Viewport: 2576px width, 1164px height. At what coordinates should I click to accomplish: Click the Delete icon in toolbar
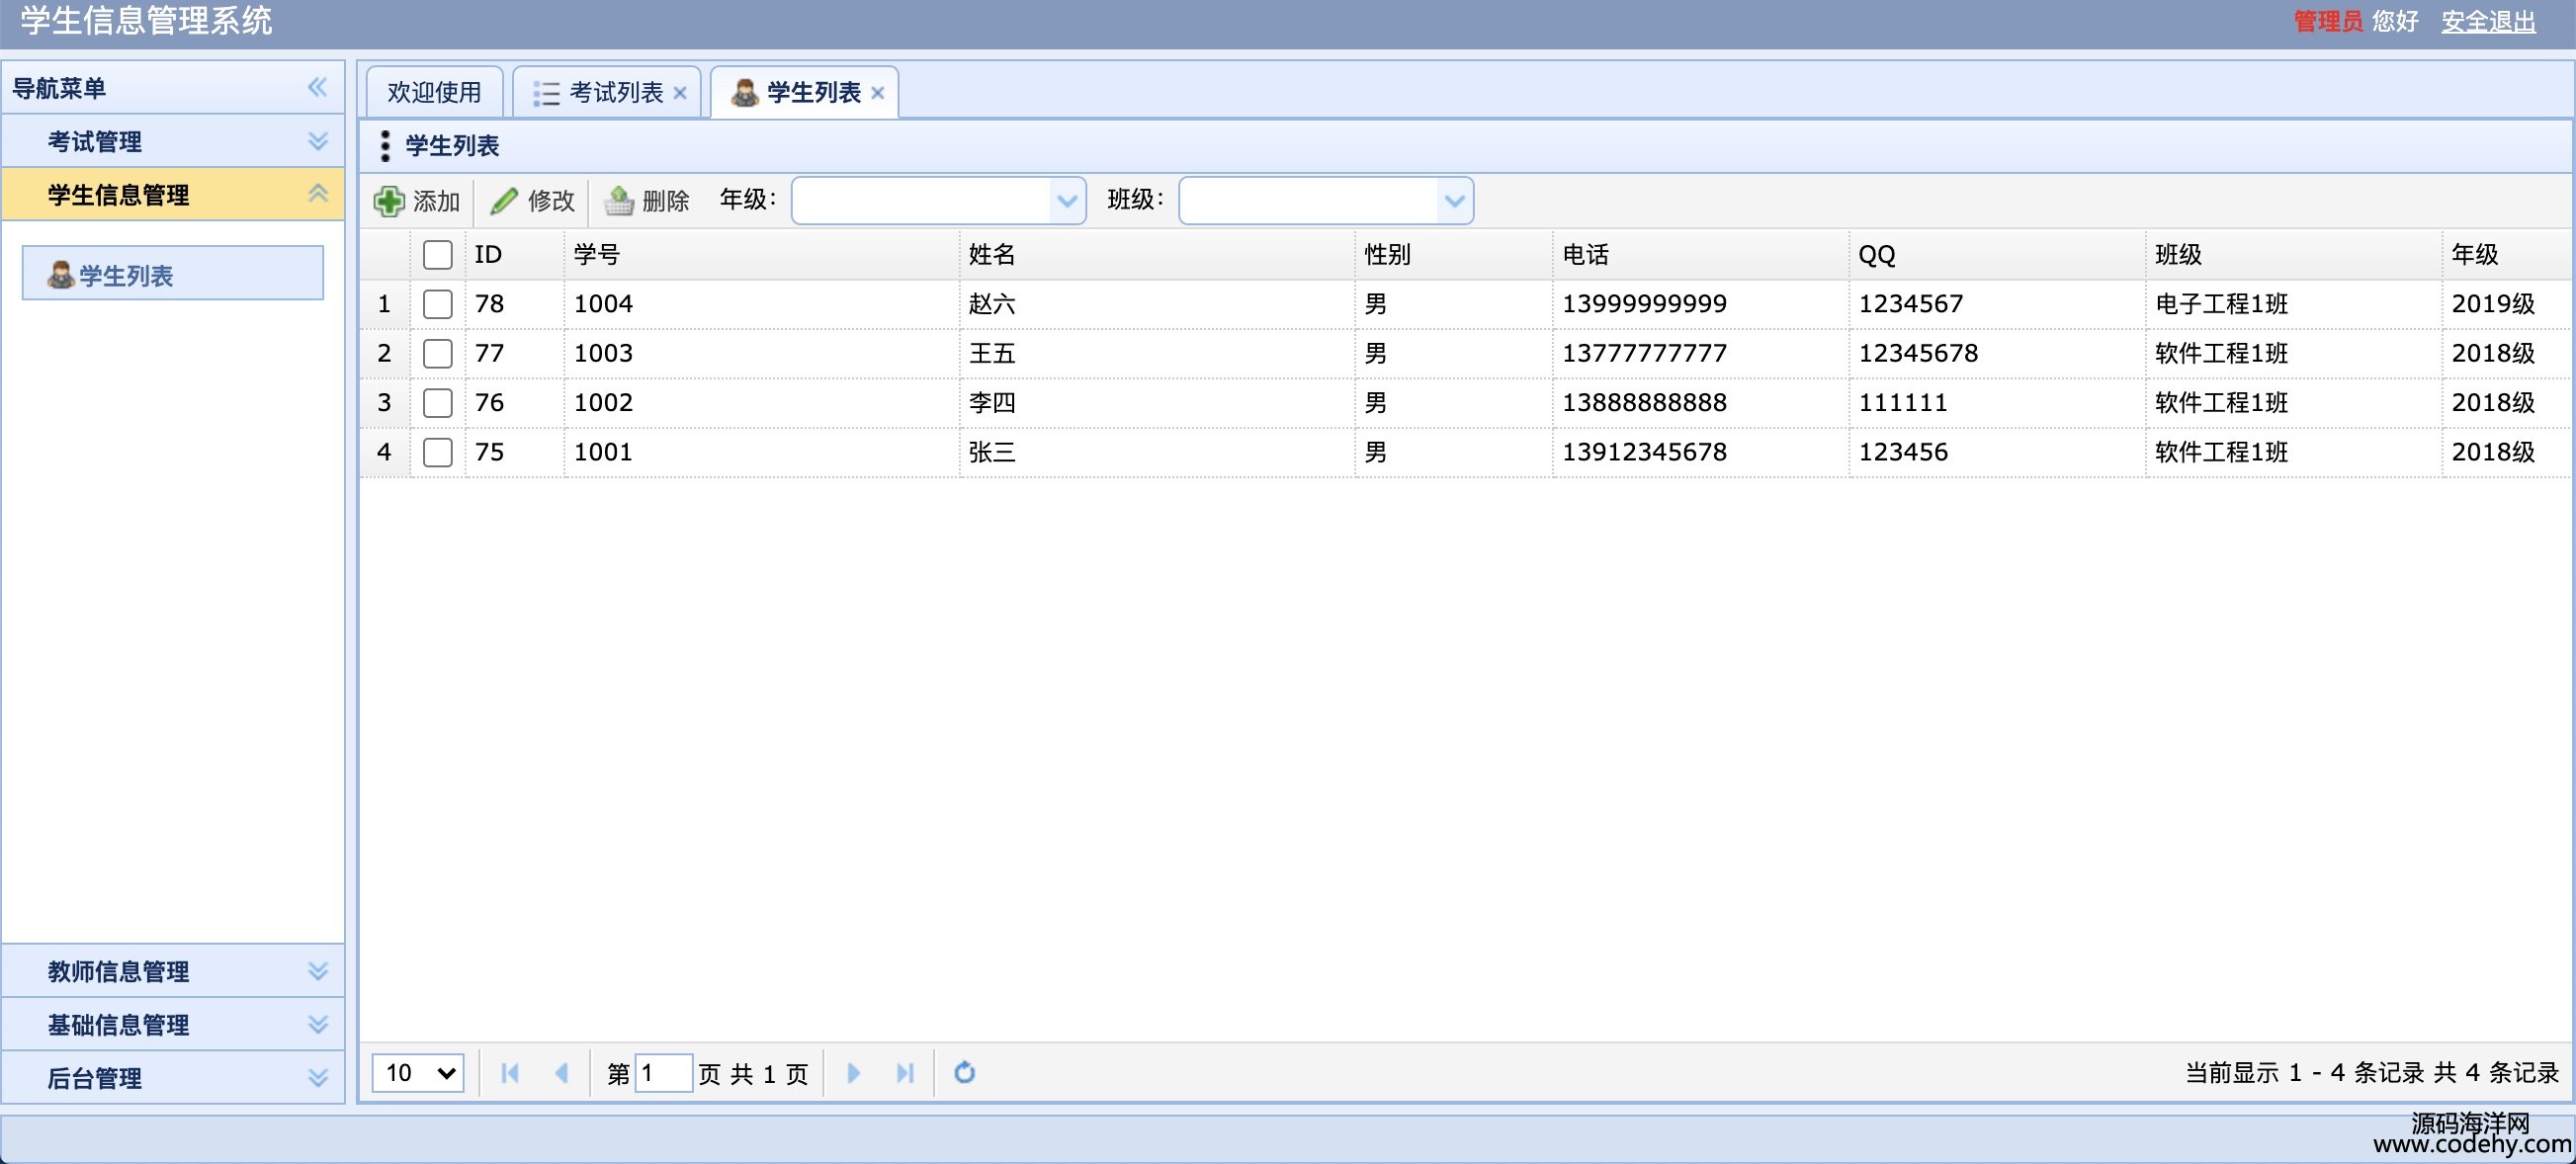click(619, 201)
